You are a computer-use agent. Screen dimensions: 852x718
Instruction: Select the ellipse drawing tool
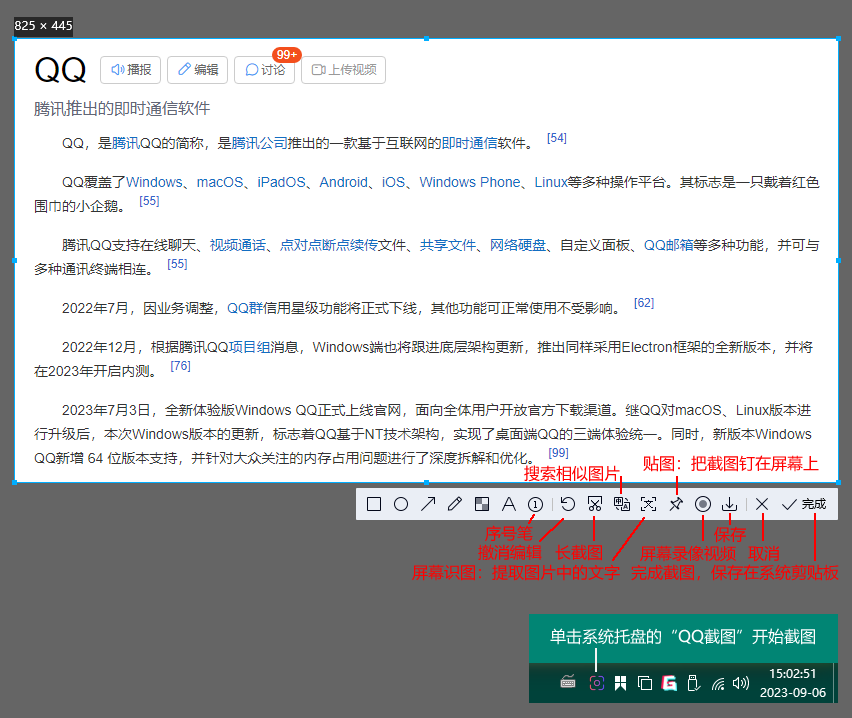click(x=401, y=504)
